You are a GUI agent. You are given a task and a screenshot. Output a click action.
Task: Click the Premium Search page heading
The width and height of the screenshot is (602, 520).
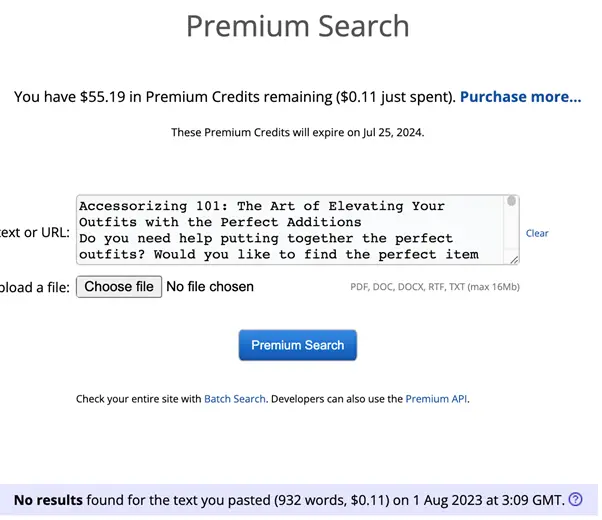click(298, 26)
